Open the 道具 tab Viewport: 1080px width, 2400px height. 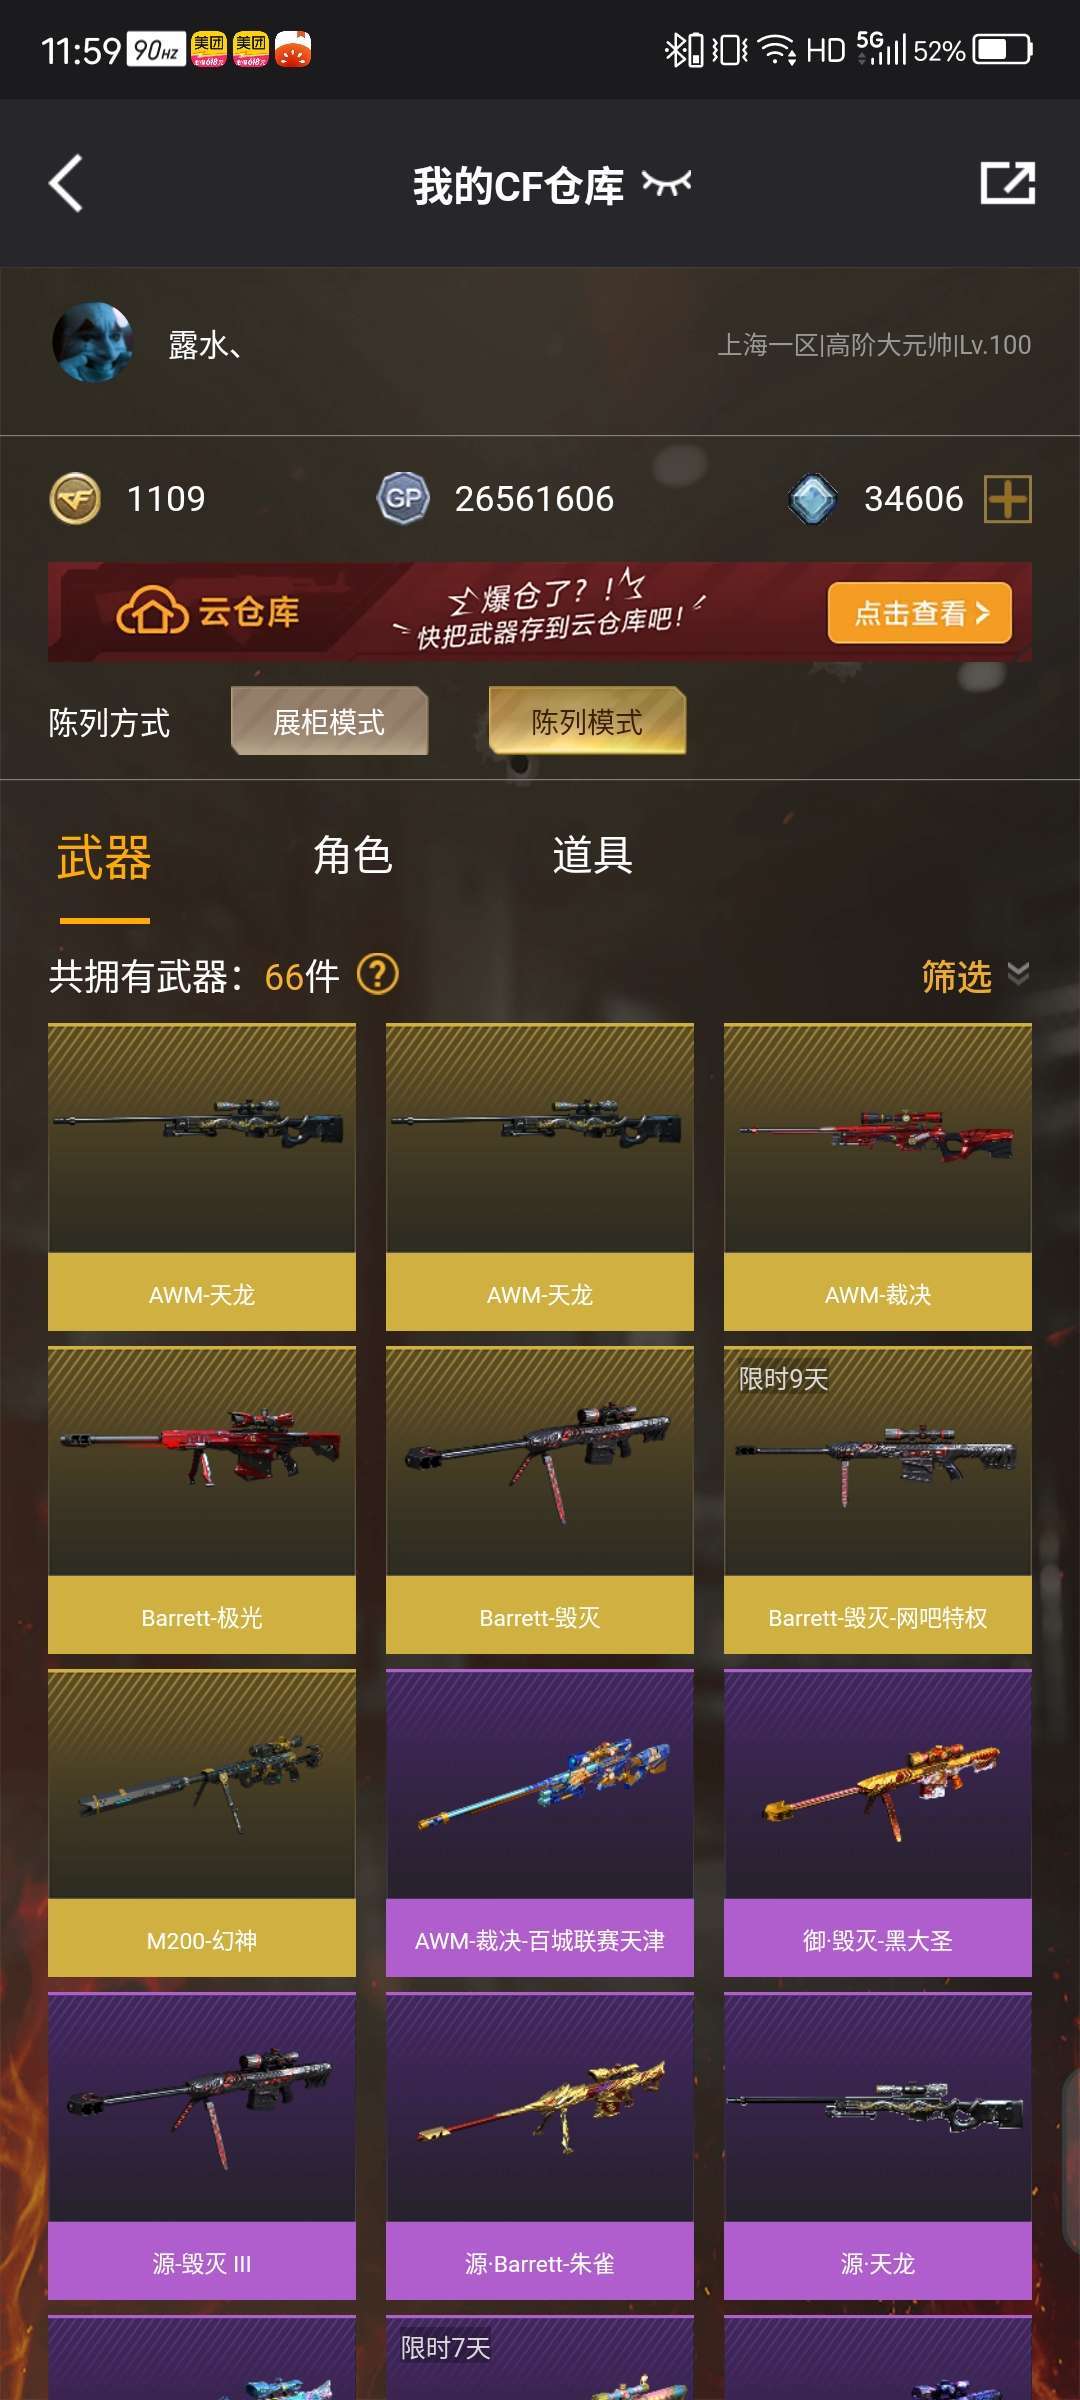tap(593, 856)
